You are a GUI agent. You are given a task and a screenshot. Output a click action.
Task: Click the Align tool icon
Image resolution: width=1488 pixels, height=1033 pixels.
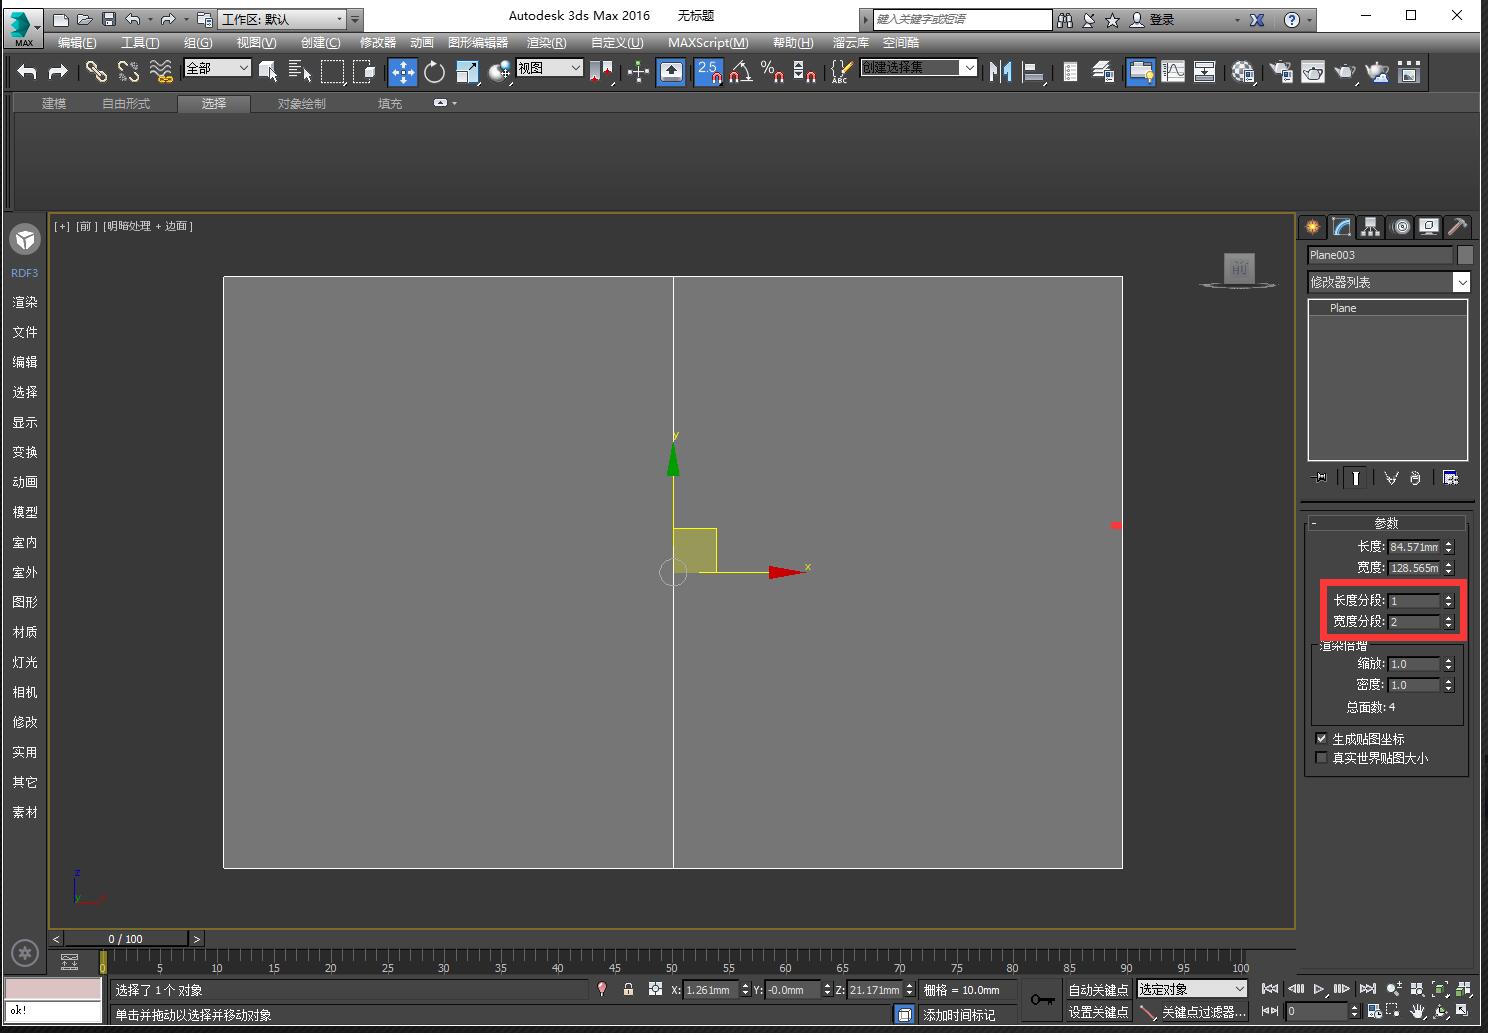coord(1033,71)
